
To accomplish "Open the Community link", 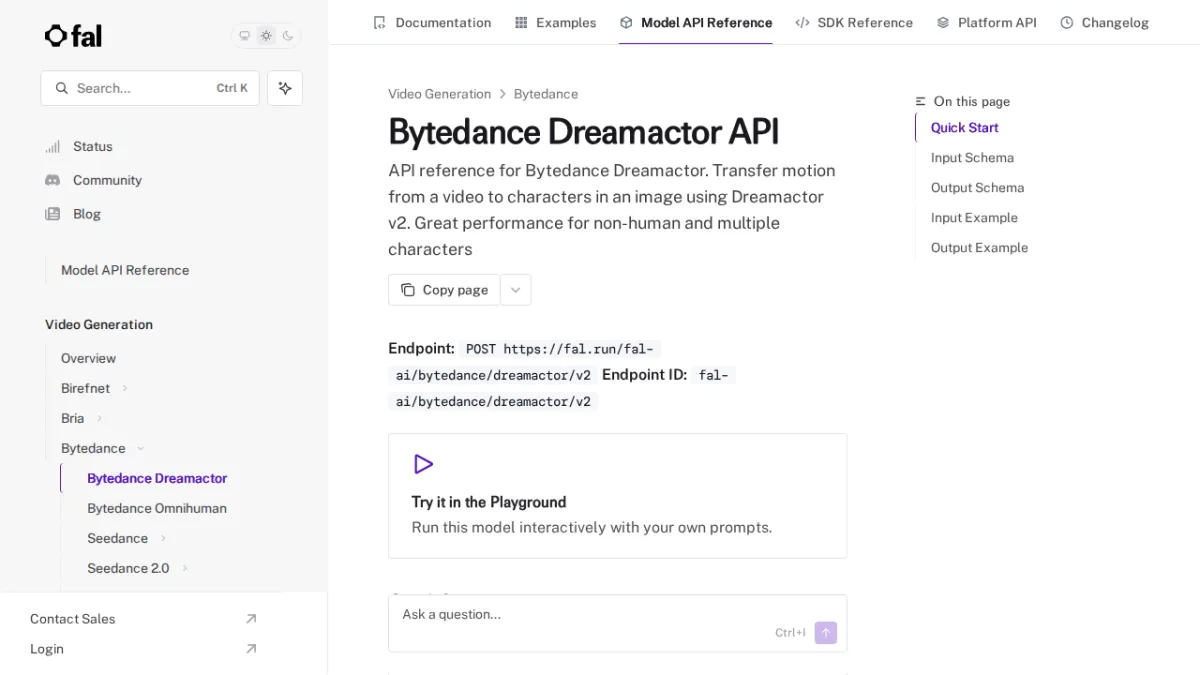I will [x=107, y=180].
